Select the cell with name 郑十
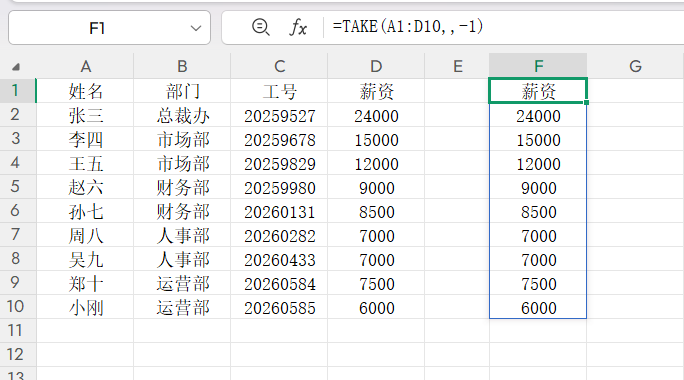This screenshot has height=380, width=684. pyautogui.click(x=86, y=284)
